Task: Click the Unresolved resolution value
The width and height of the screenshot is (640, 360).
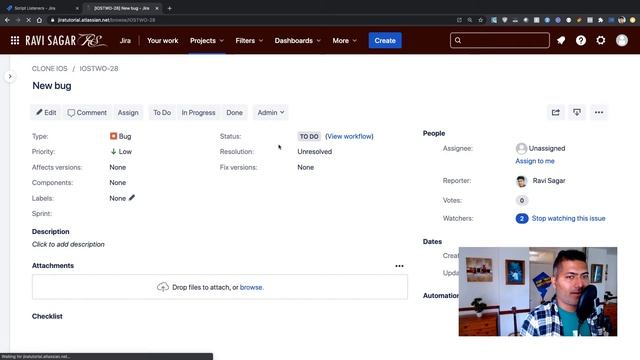Action: (315, 151)
